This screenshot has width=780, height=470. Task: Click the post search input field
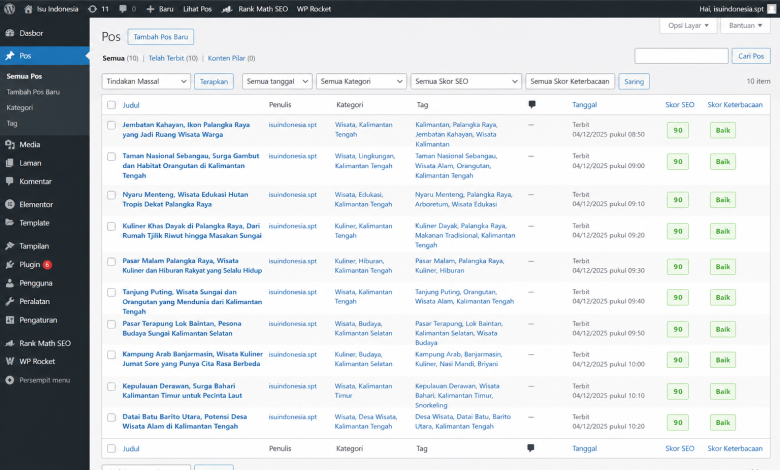click(x=681, y=56)
